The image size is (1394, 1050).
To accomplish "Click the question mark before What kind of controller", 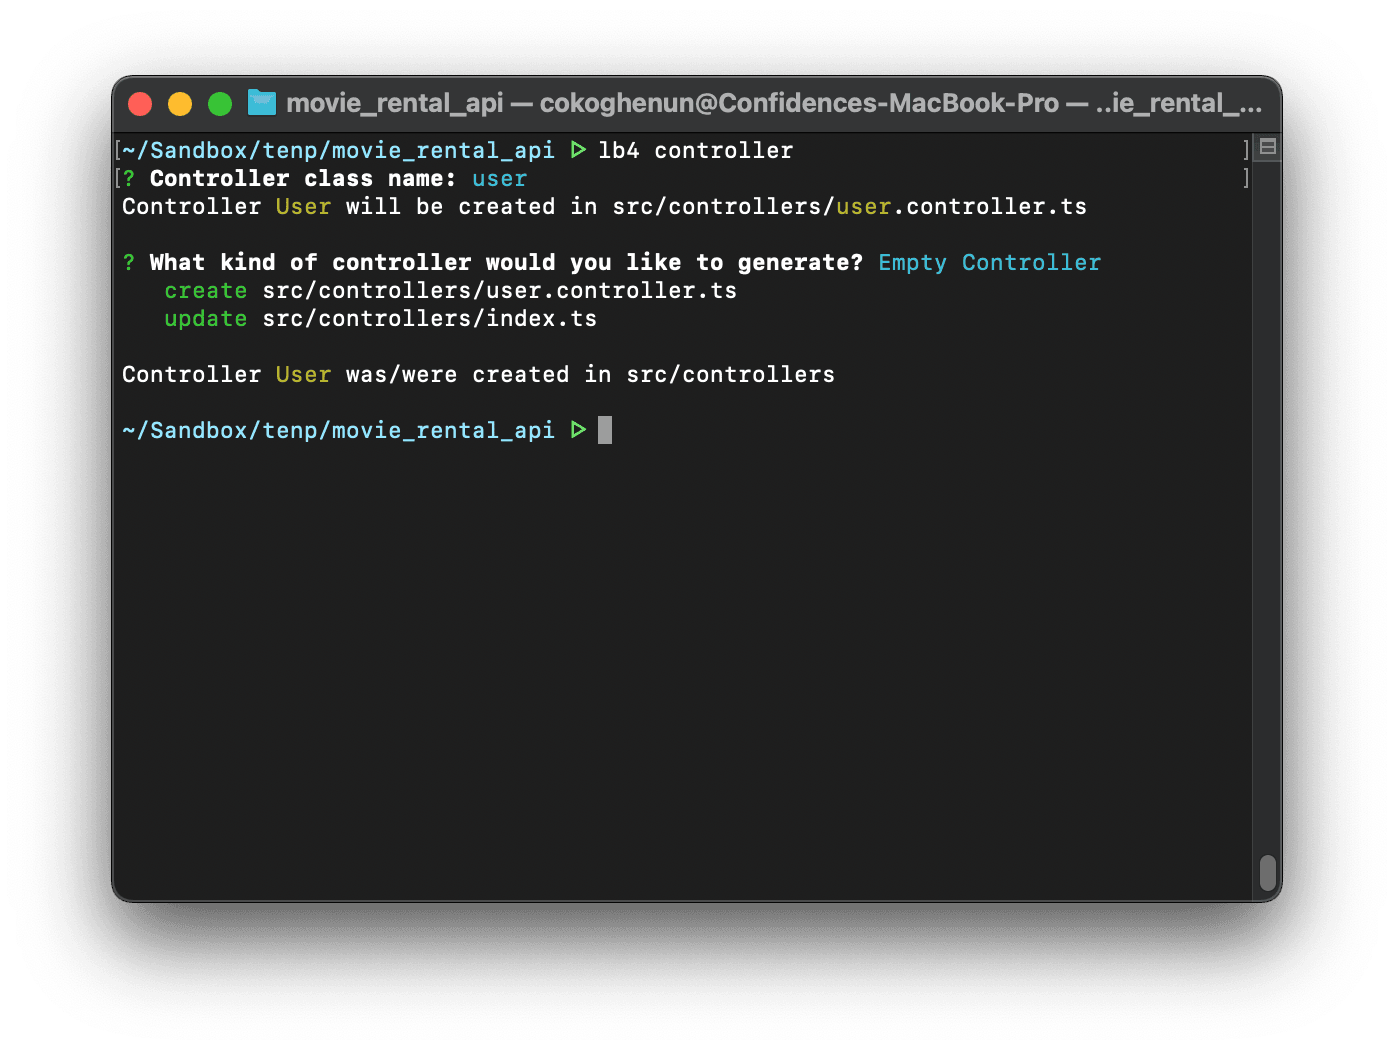I will (x=129, y=263).
